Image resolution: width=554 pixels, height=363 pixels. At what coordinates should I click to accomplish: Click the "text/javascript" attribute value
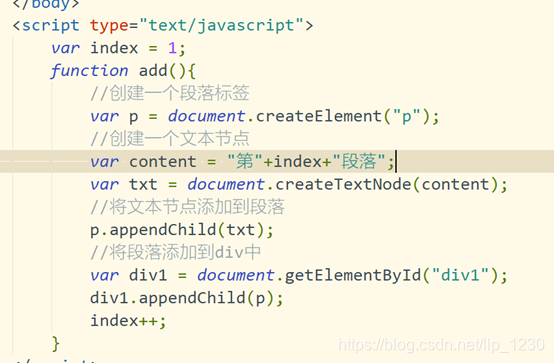[222, 26]
